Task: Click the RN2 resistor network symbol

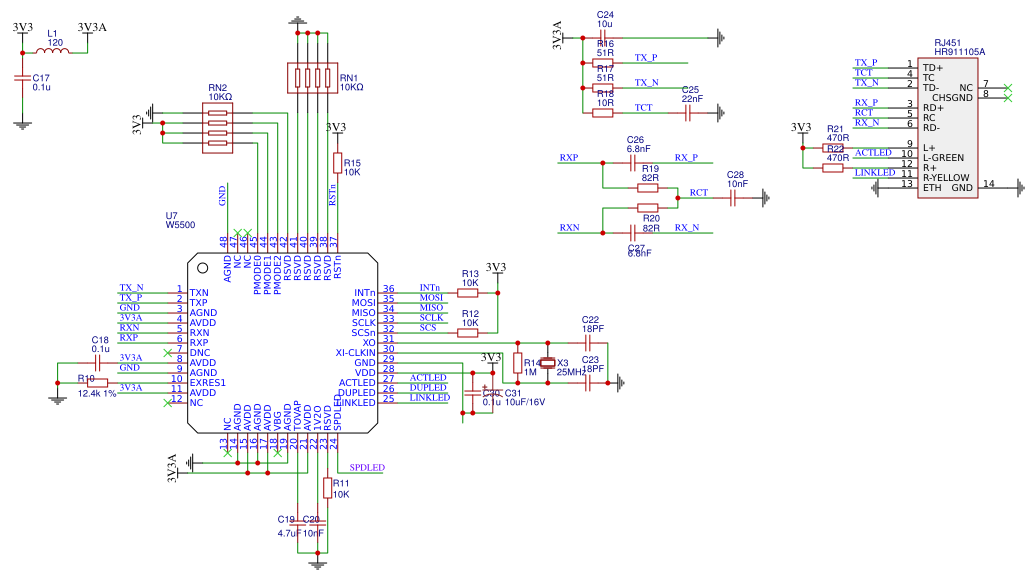Action: (x=218, y=127)
